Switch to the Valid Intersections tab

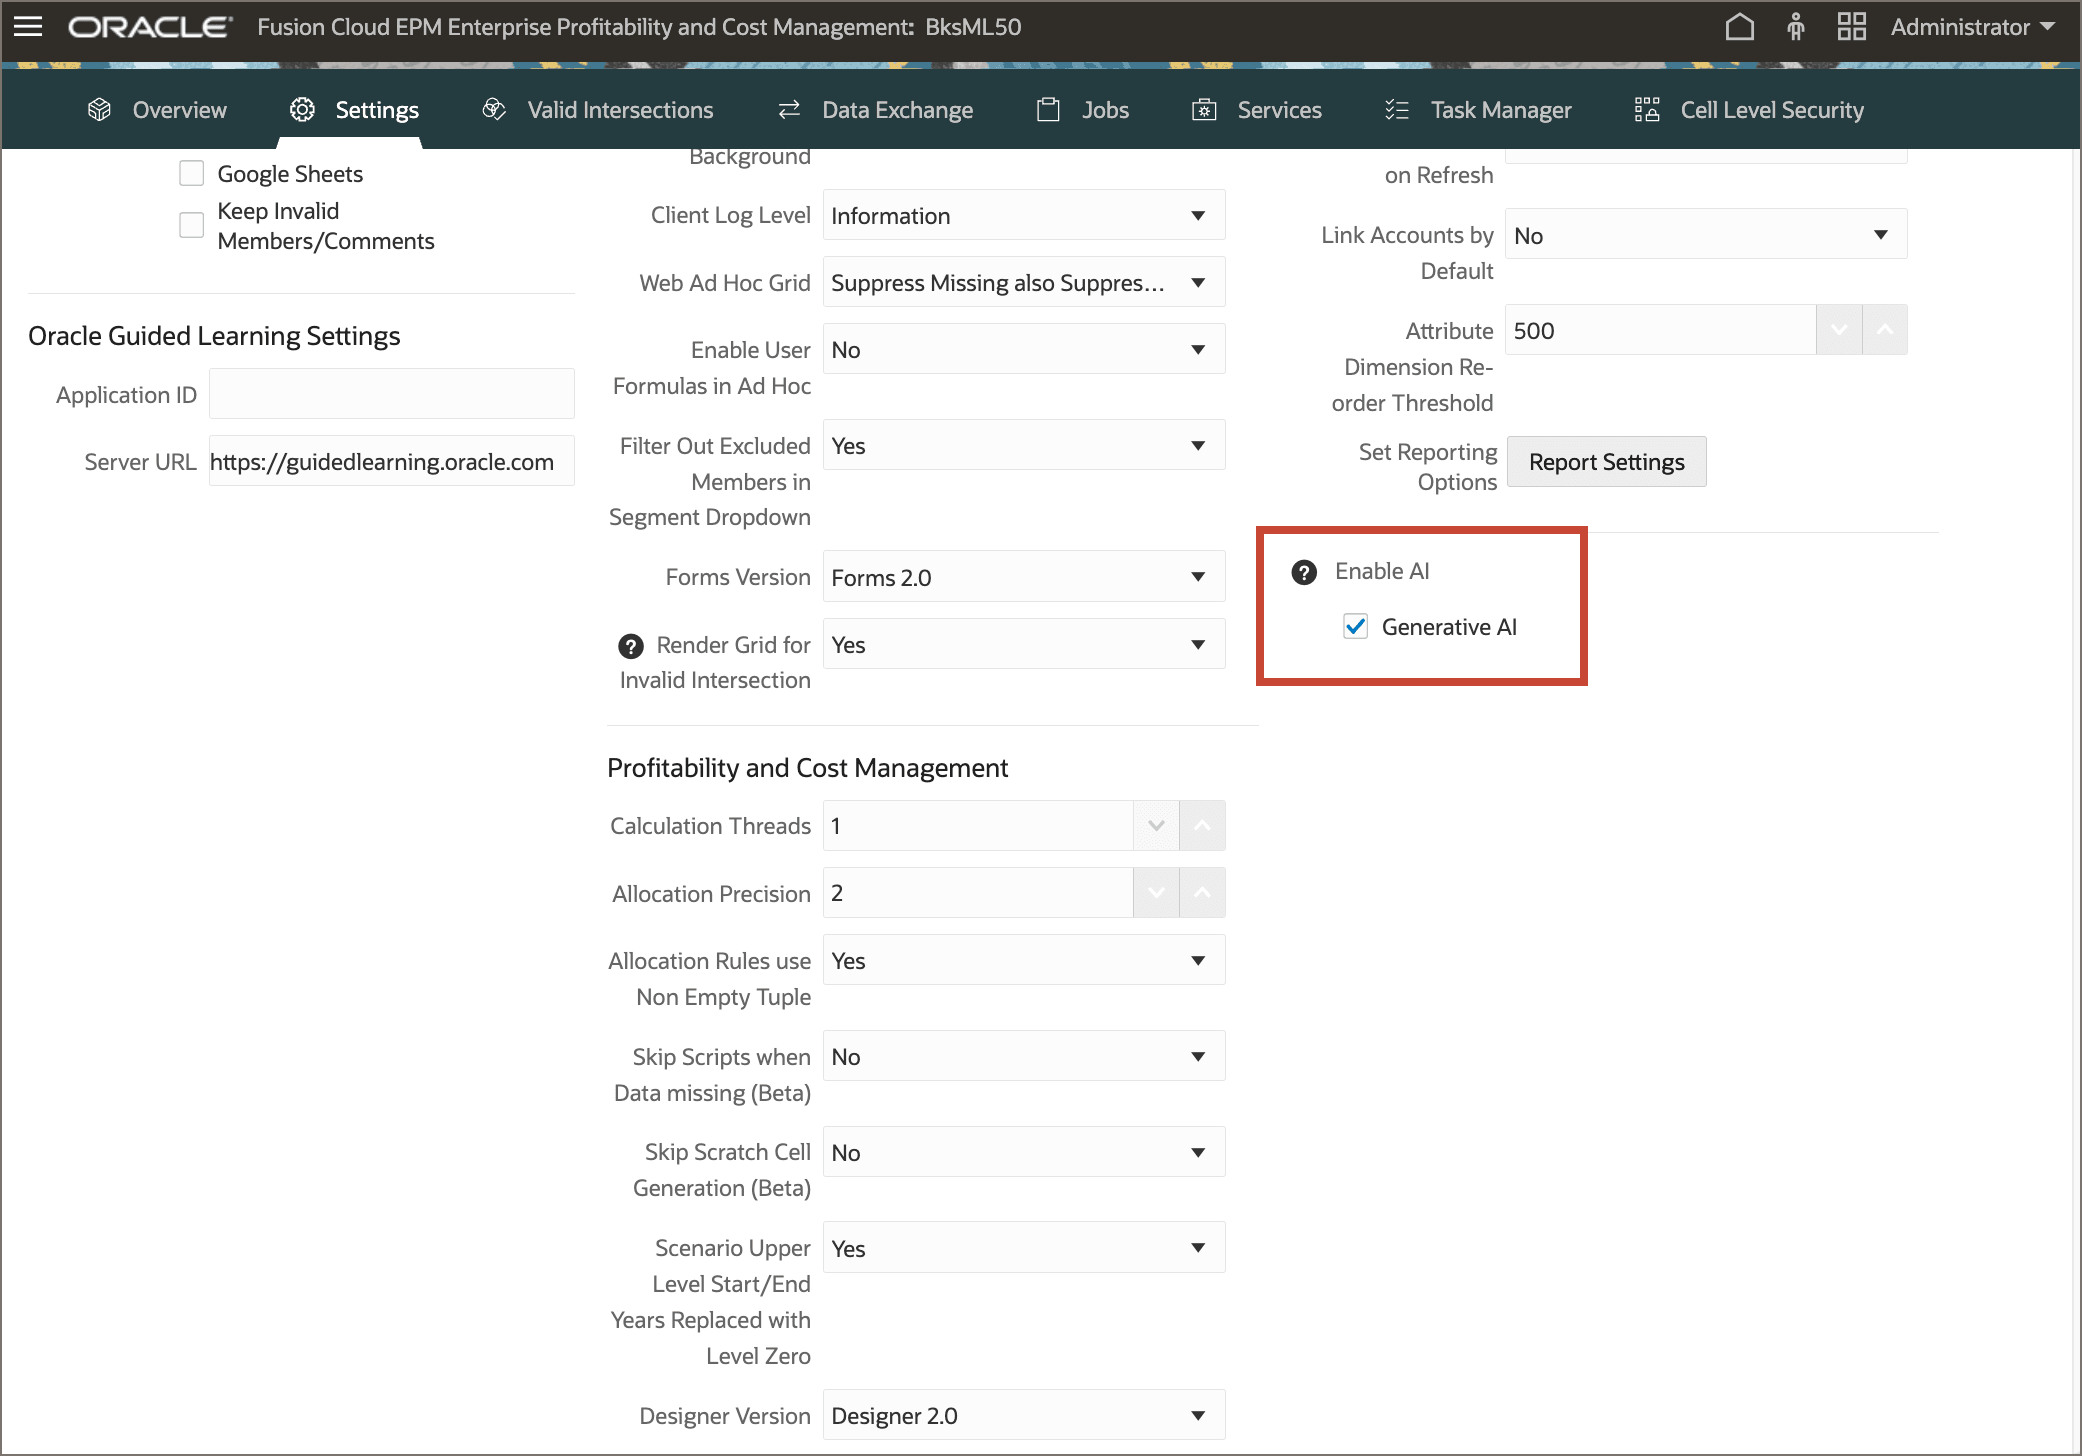coord(619,109)
